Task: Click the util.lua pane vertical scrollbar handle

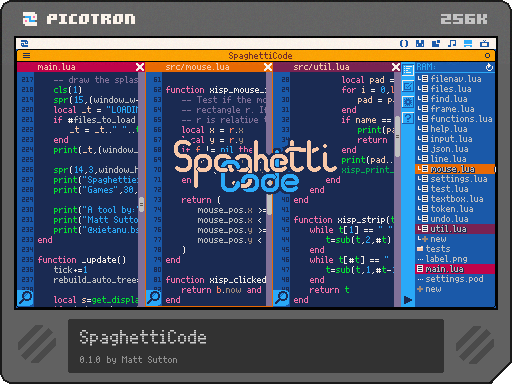Action: [x=397, y=136]
